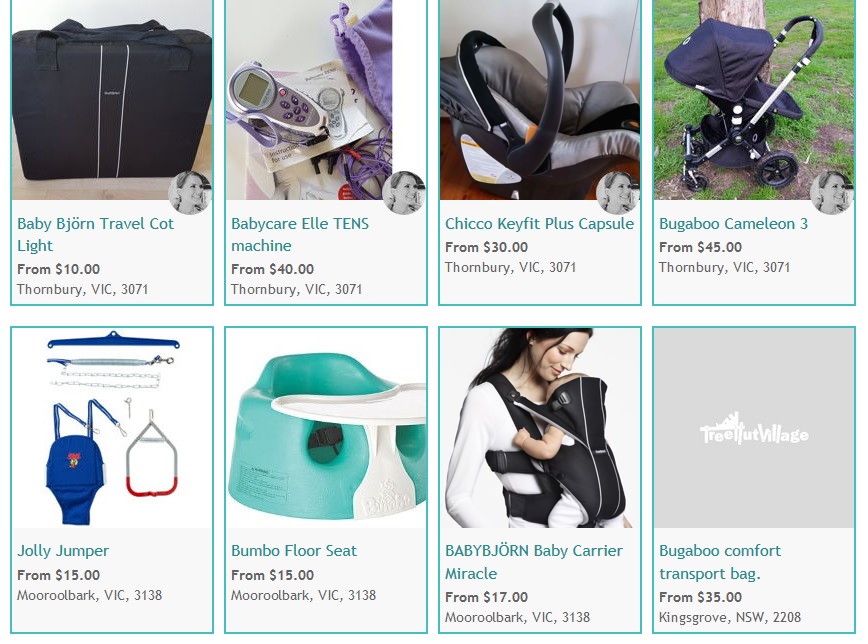The height and width of the screenshot is (644, 868).
Task: Open Bugaboo comfort transport bag title link
Action: tap(720, 562)
